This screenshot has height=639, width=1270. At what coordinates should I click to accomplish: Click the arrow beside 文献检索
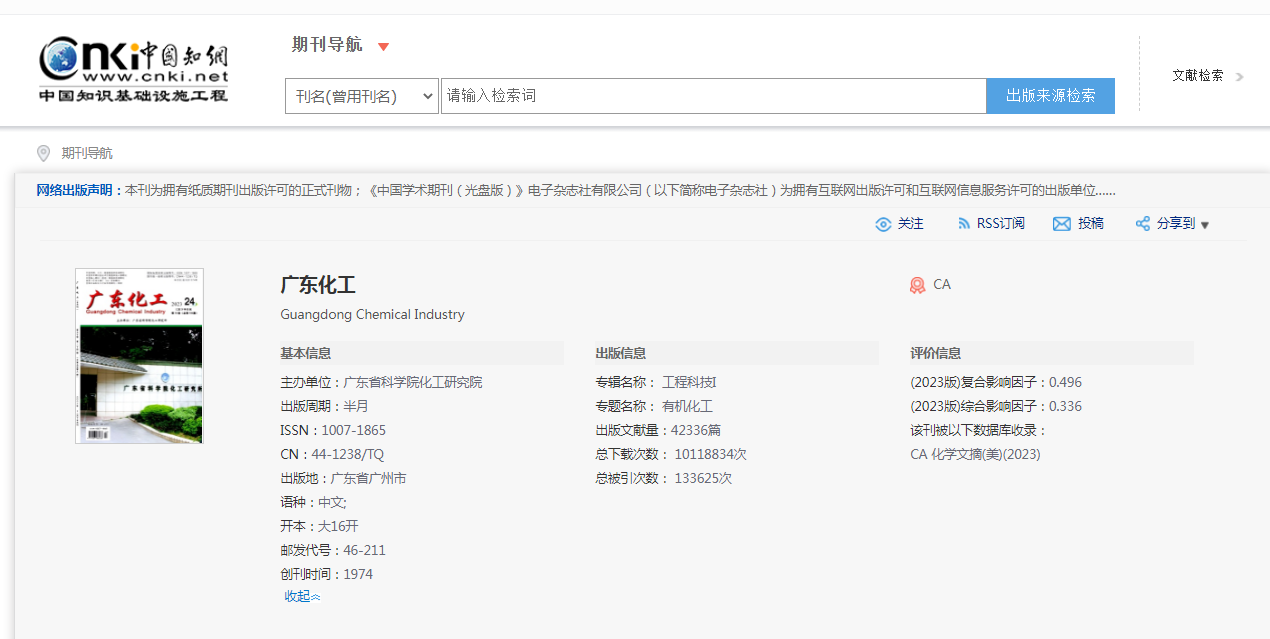pyautogui.click(x=1240, y=76)
